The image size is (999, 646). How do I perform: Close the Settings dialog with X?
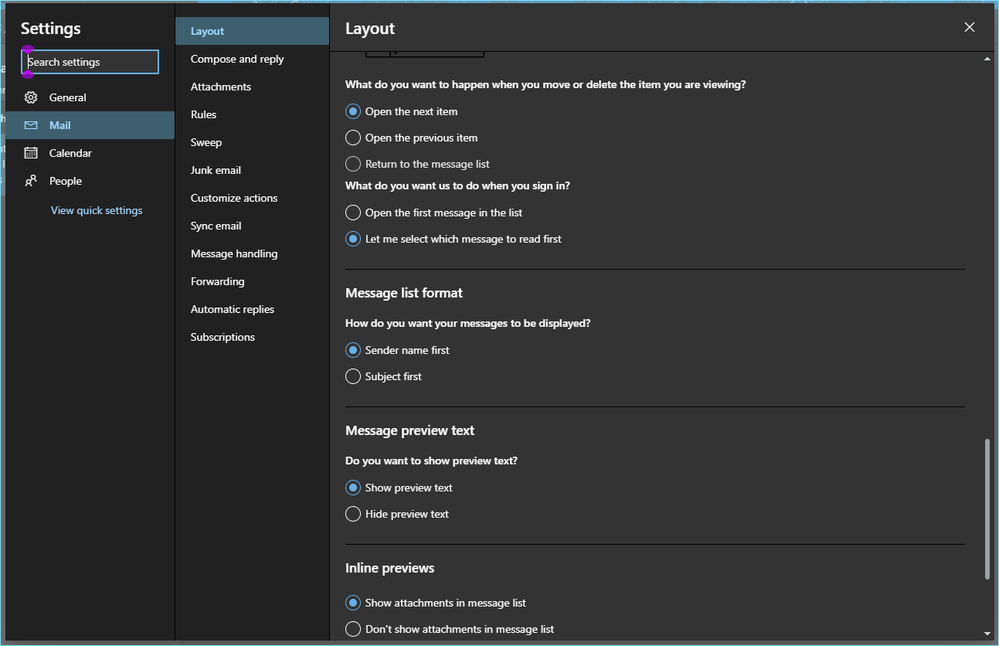[969, 28]
